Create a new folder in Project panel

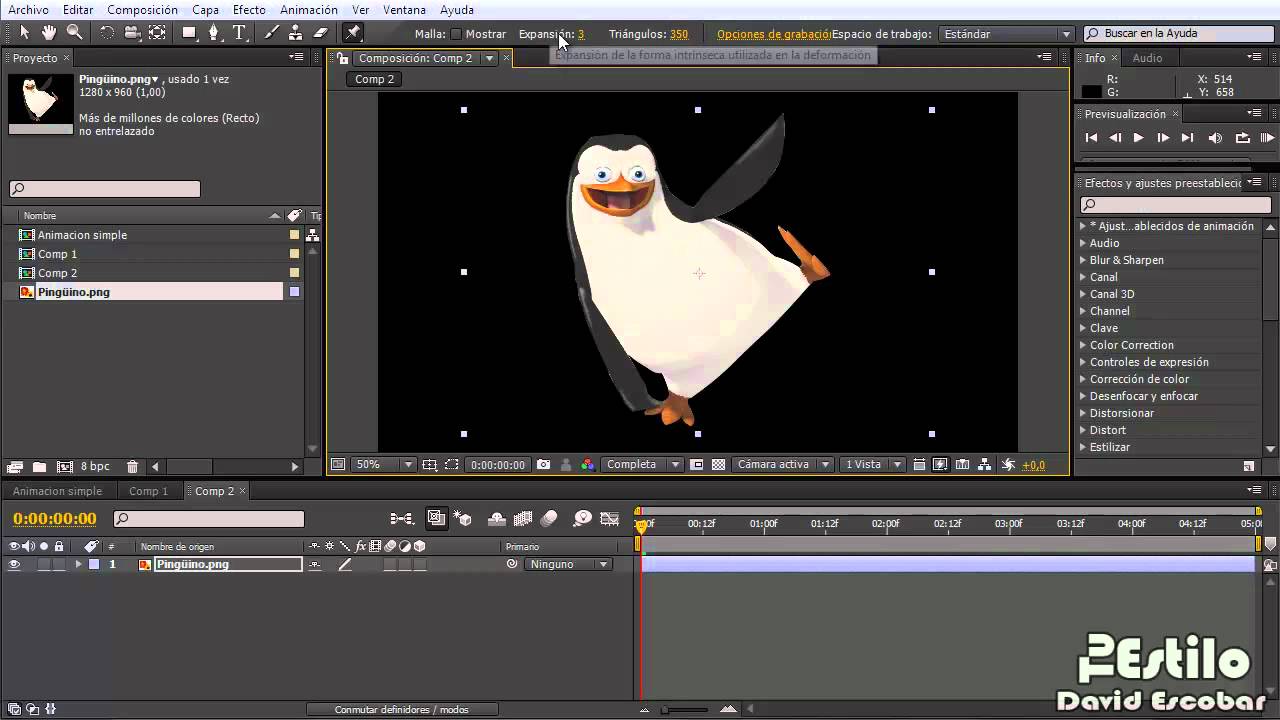(x=39, y=467)
